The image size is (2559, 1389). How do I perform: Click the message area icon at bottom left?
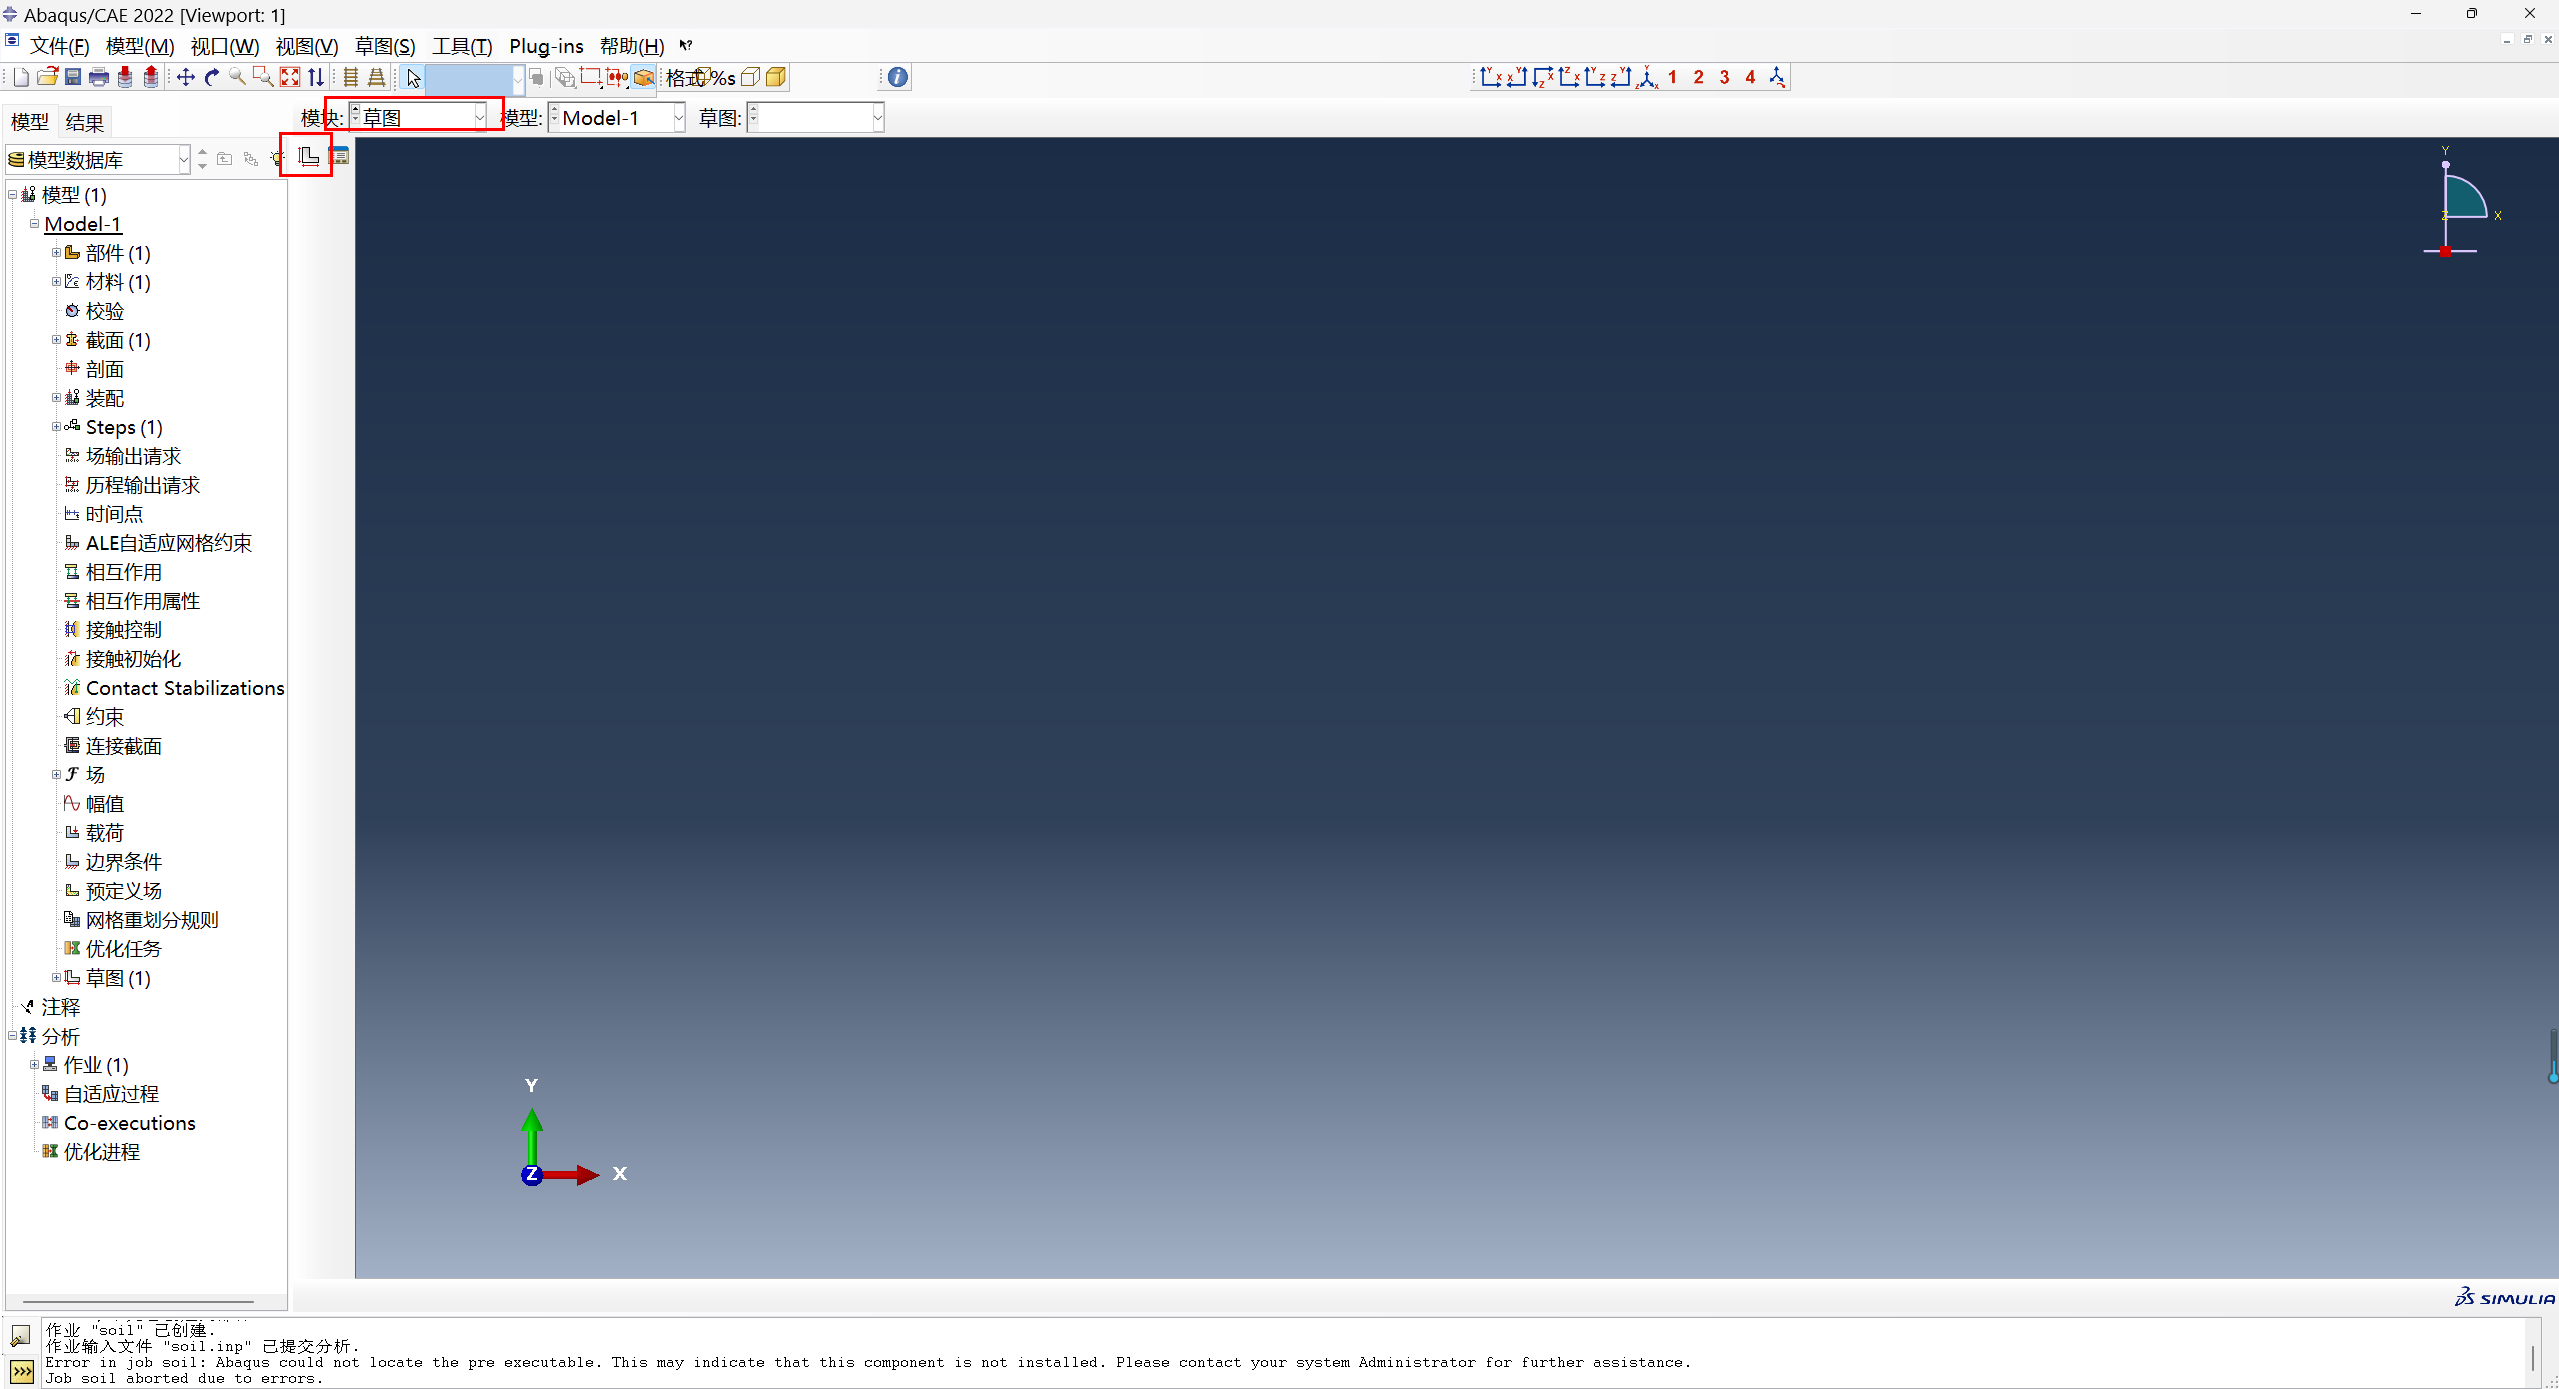pos(21,1336)
